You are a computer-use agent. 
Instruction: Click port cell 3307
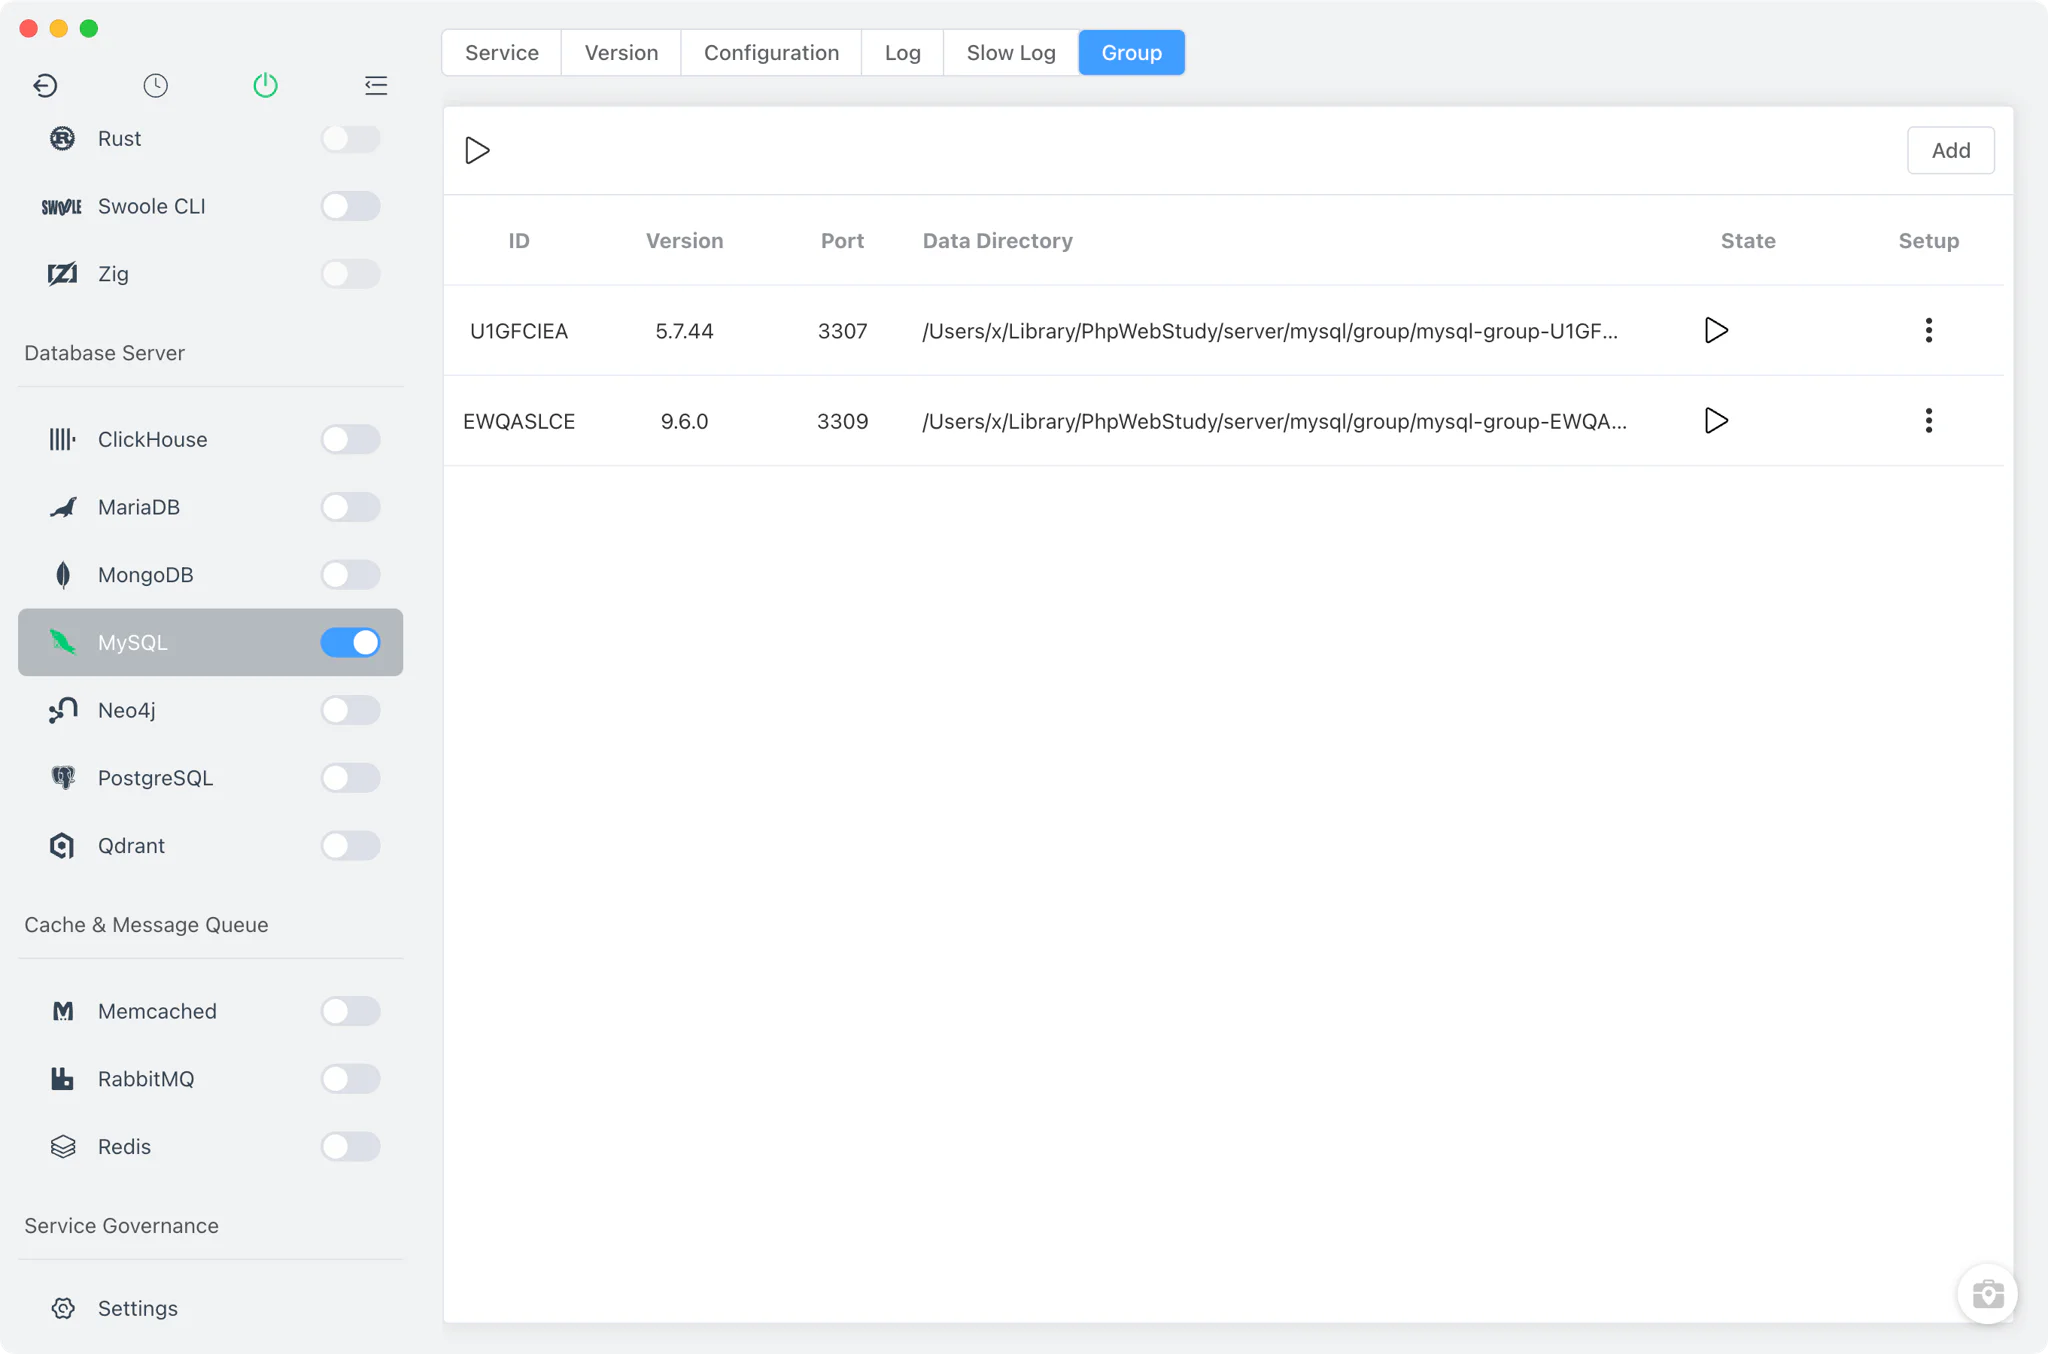842,331
